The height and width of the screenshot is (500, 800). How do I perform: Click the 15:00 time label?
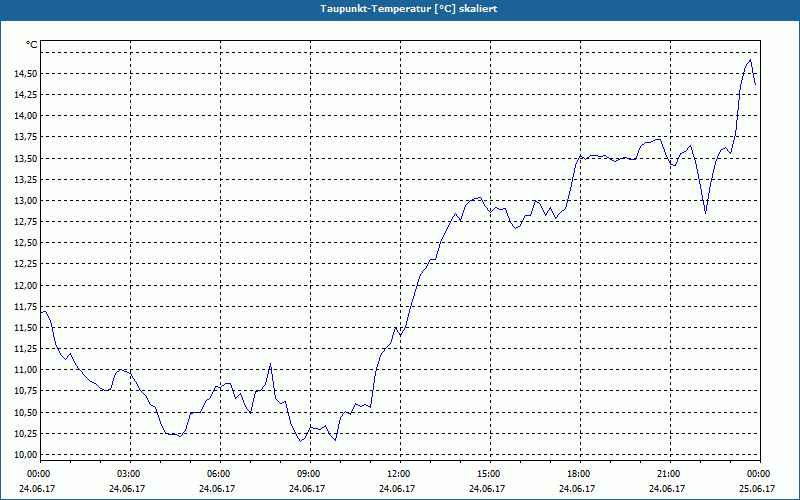[490, 474]
